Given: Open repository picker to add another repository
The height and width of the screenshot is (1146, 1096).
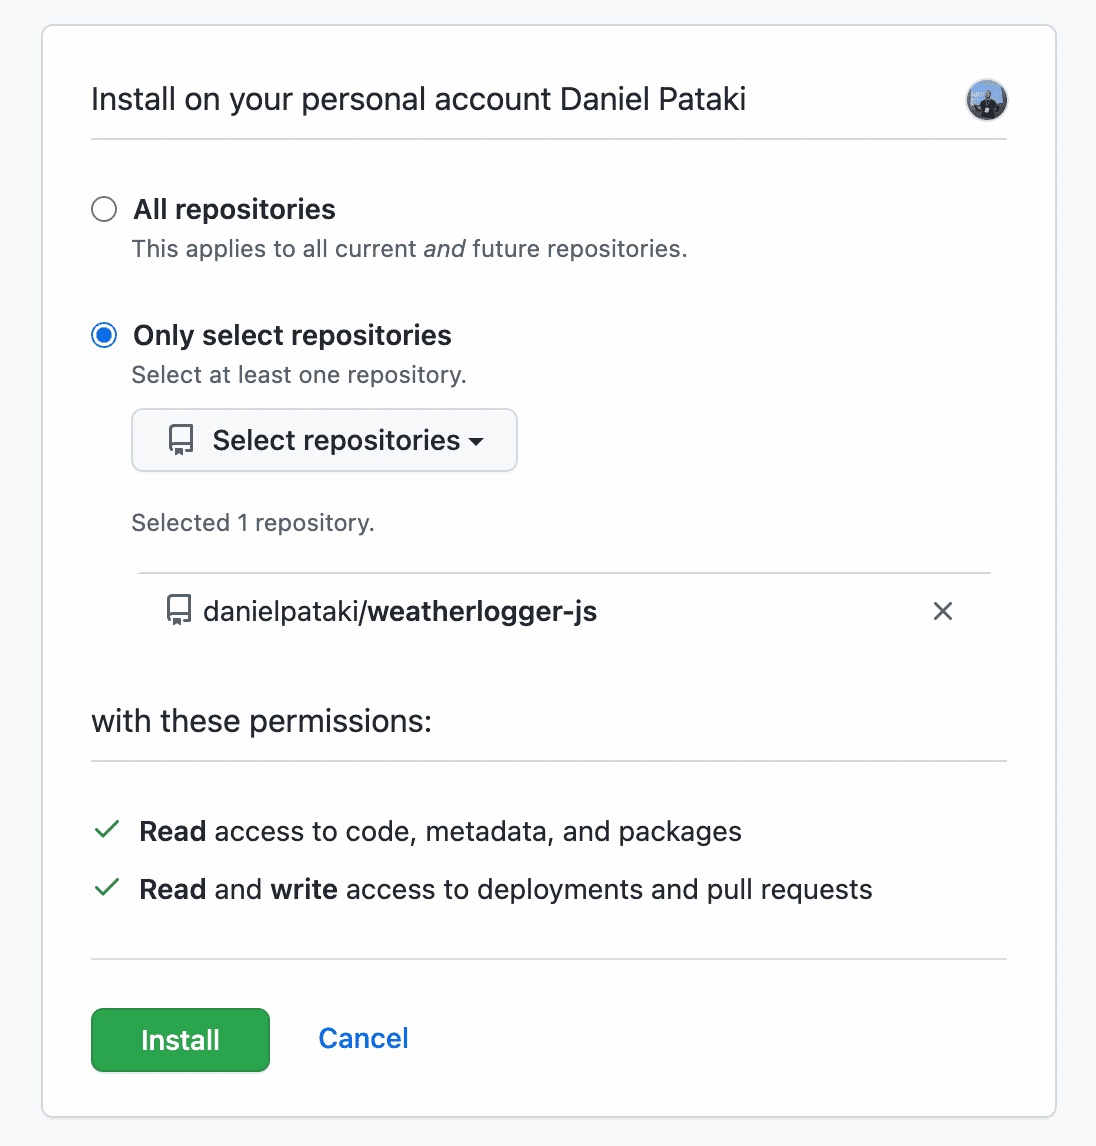Looking at the screenshot, I should [324, 440].
